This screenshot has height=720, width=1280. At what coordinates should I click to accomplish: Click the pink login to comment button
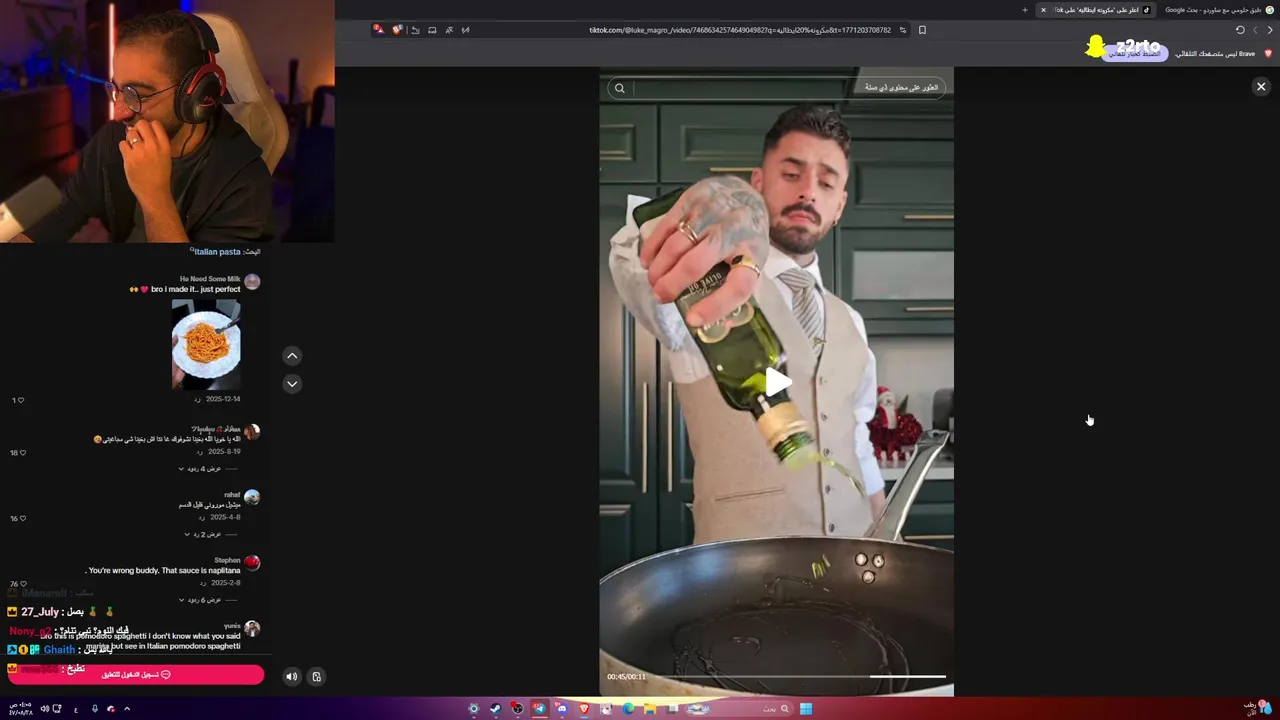(x=136, y=675)
